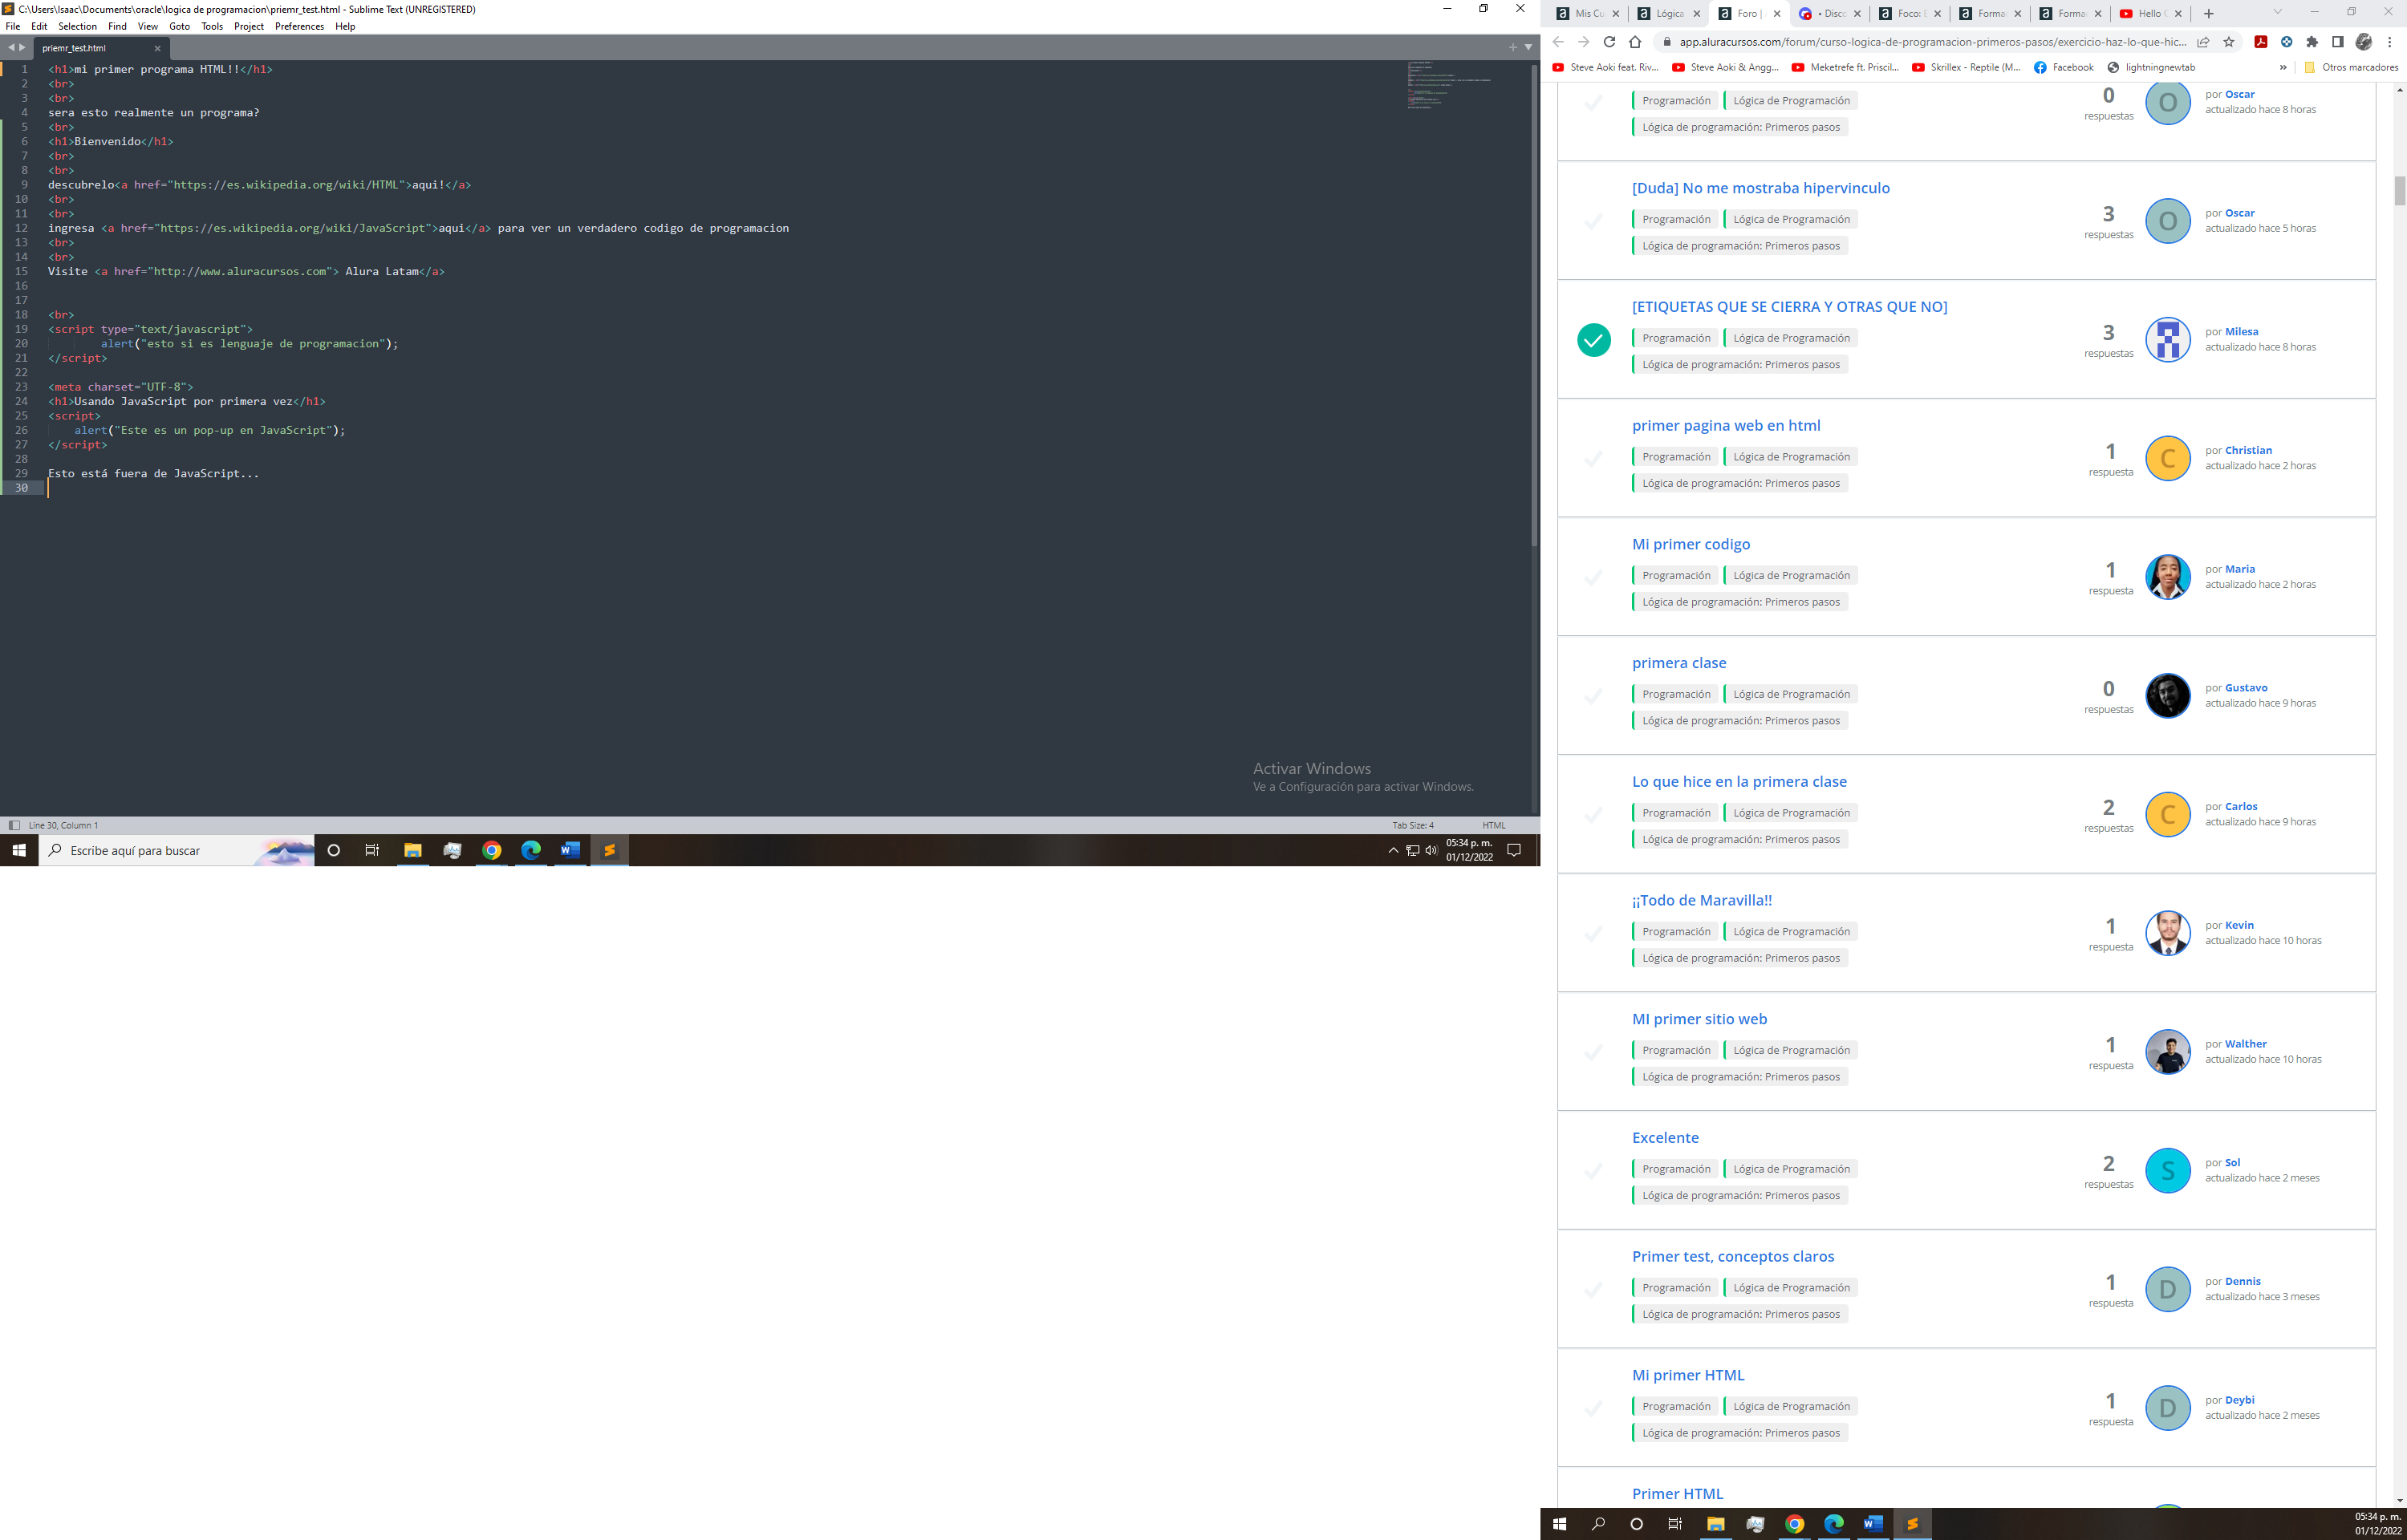Open user profile link Walther
Viewport: 2407px width, 1540px height.
tap(2245, 1044)
